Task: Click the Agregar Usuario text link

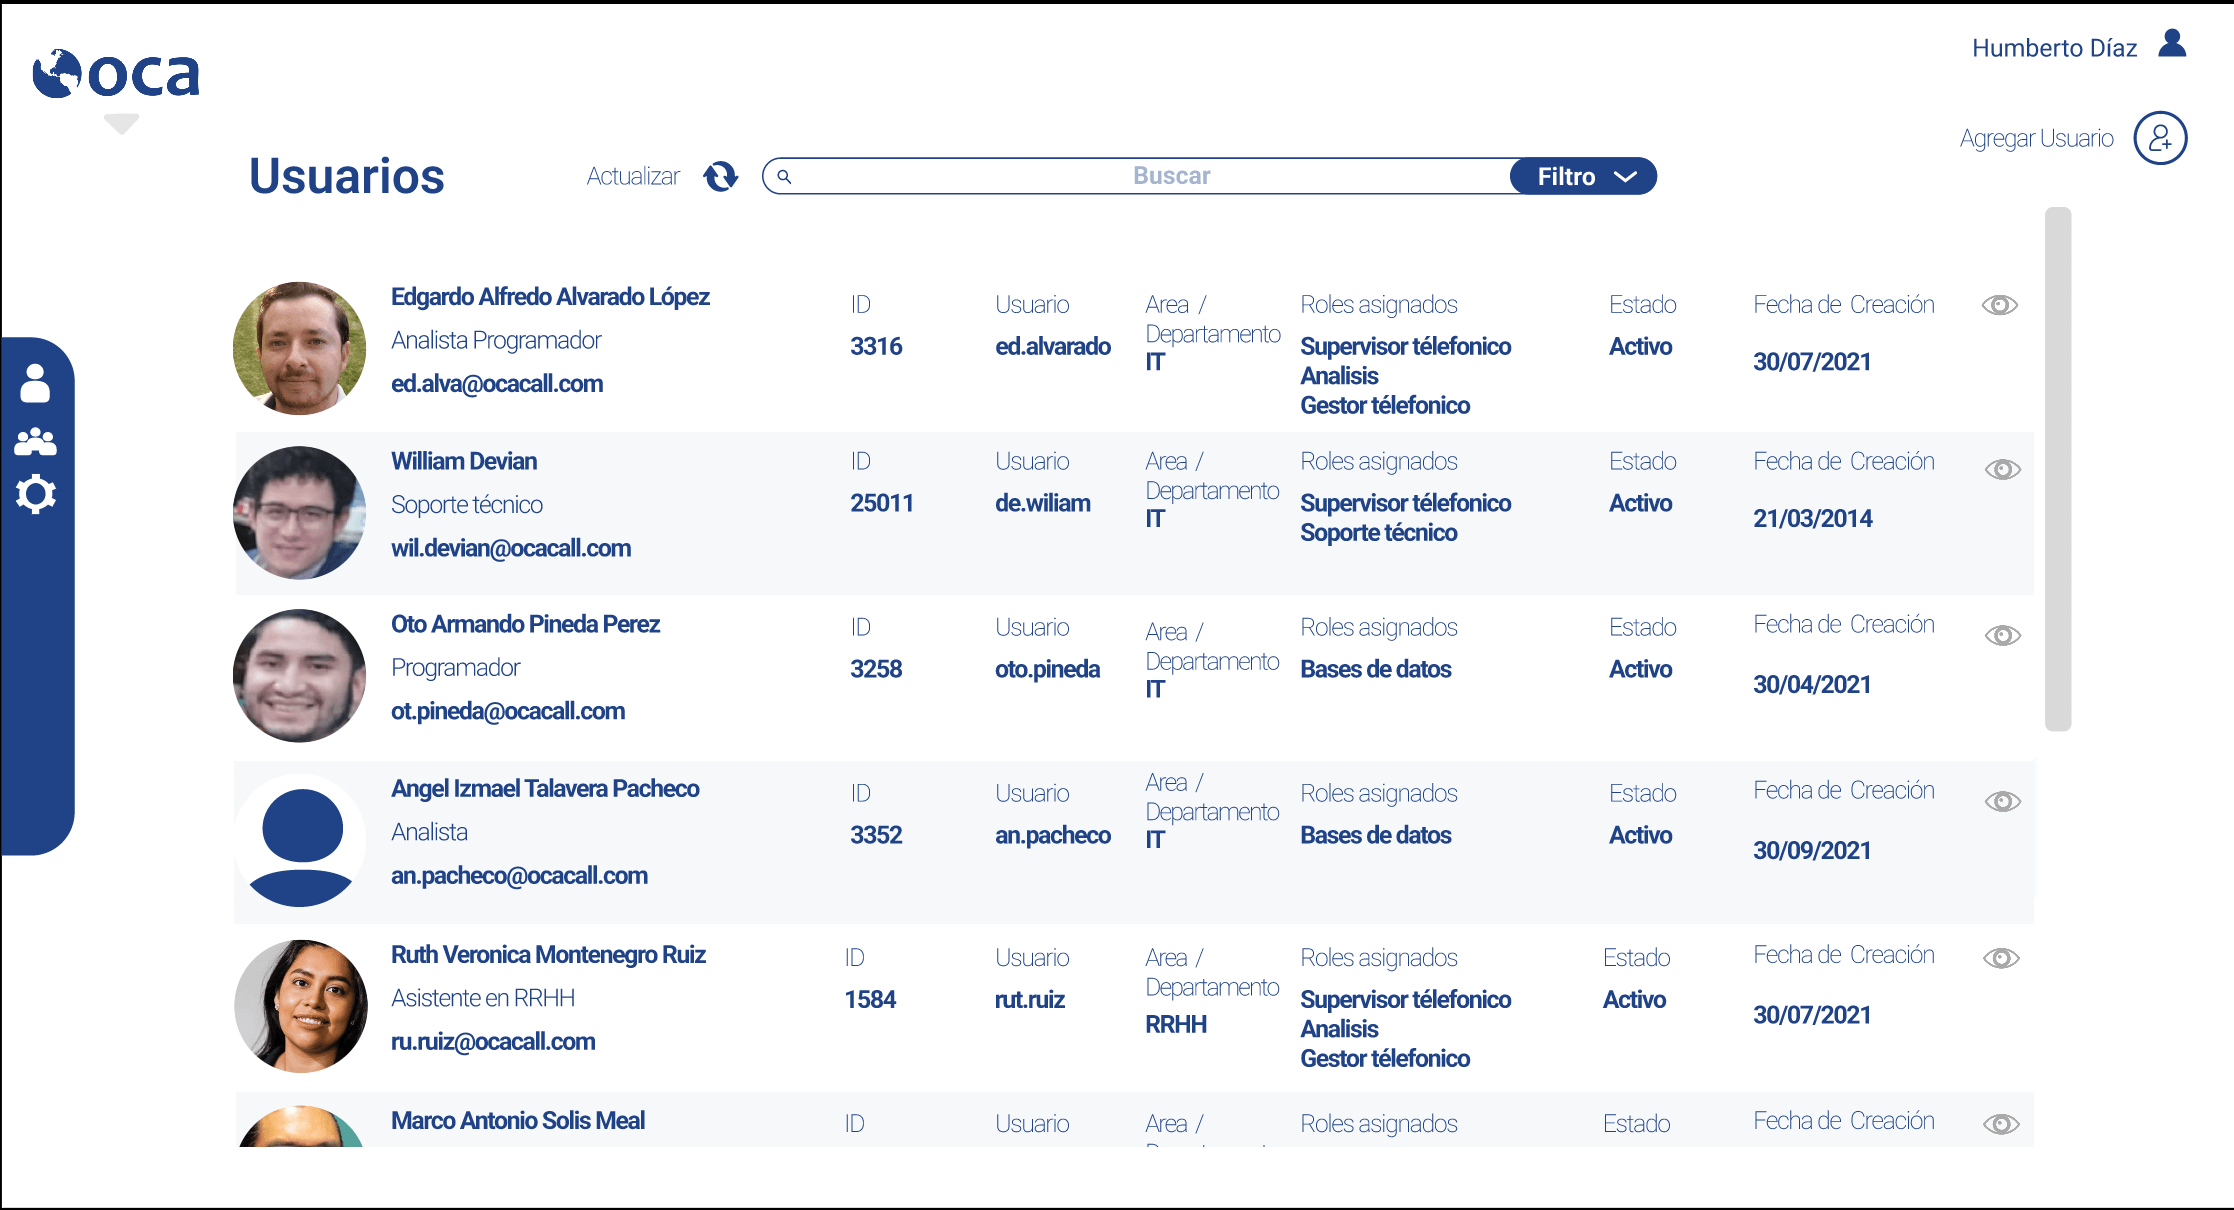Action: (x=2036, y=138)
